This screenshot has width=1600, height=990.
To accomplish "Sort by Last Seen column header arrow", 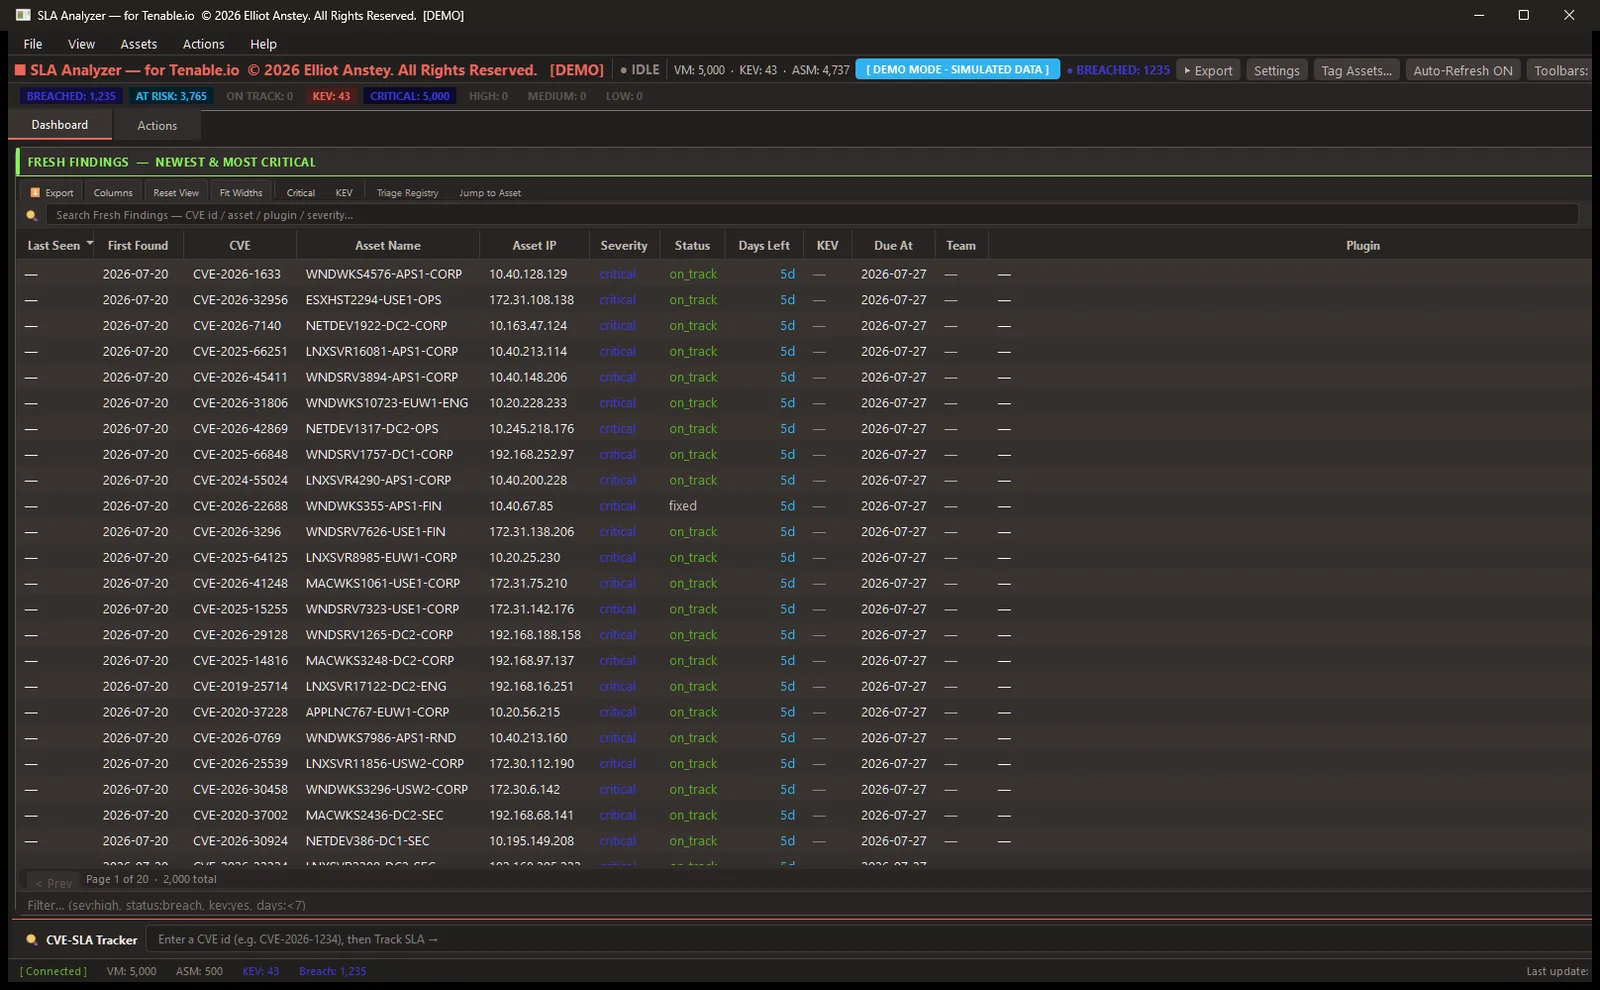I will click(x=90, y=244).
